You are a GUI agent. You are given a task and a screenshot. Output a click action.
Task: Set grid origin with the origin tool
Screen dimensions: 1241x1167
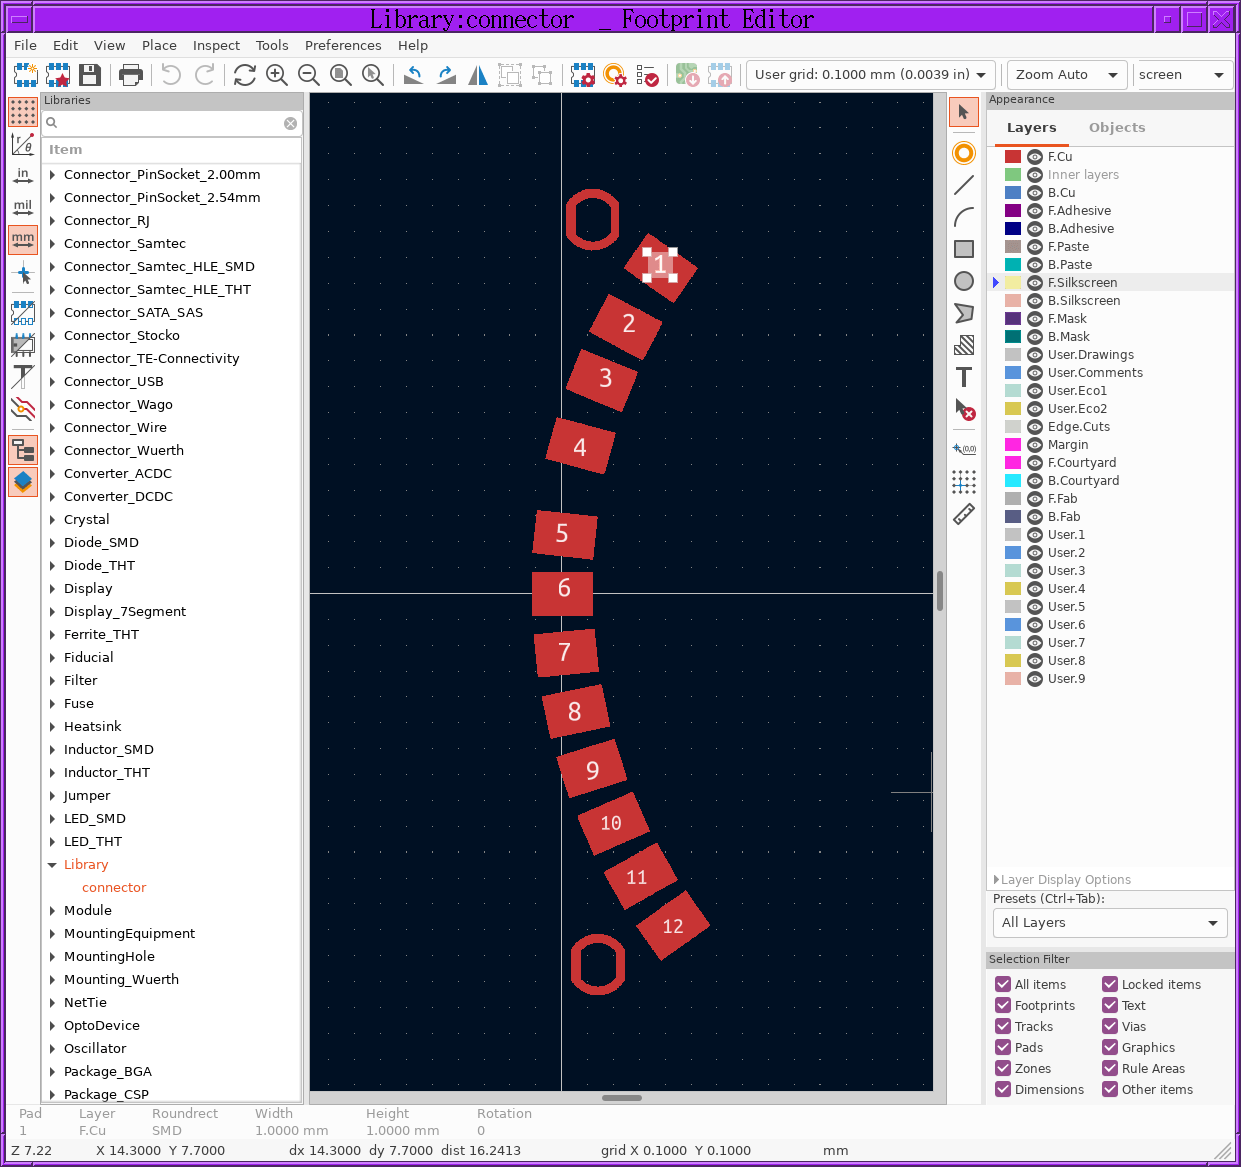tap(964, 483)
